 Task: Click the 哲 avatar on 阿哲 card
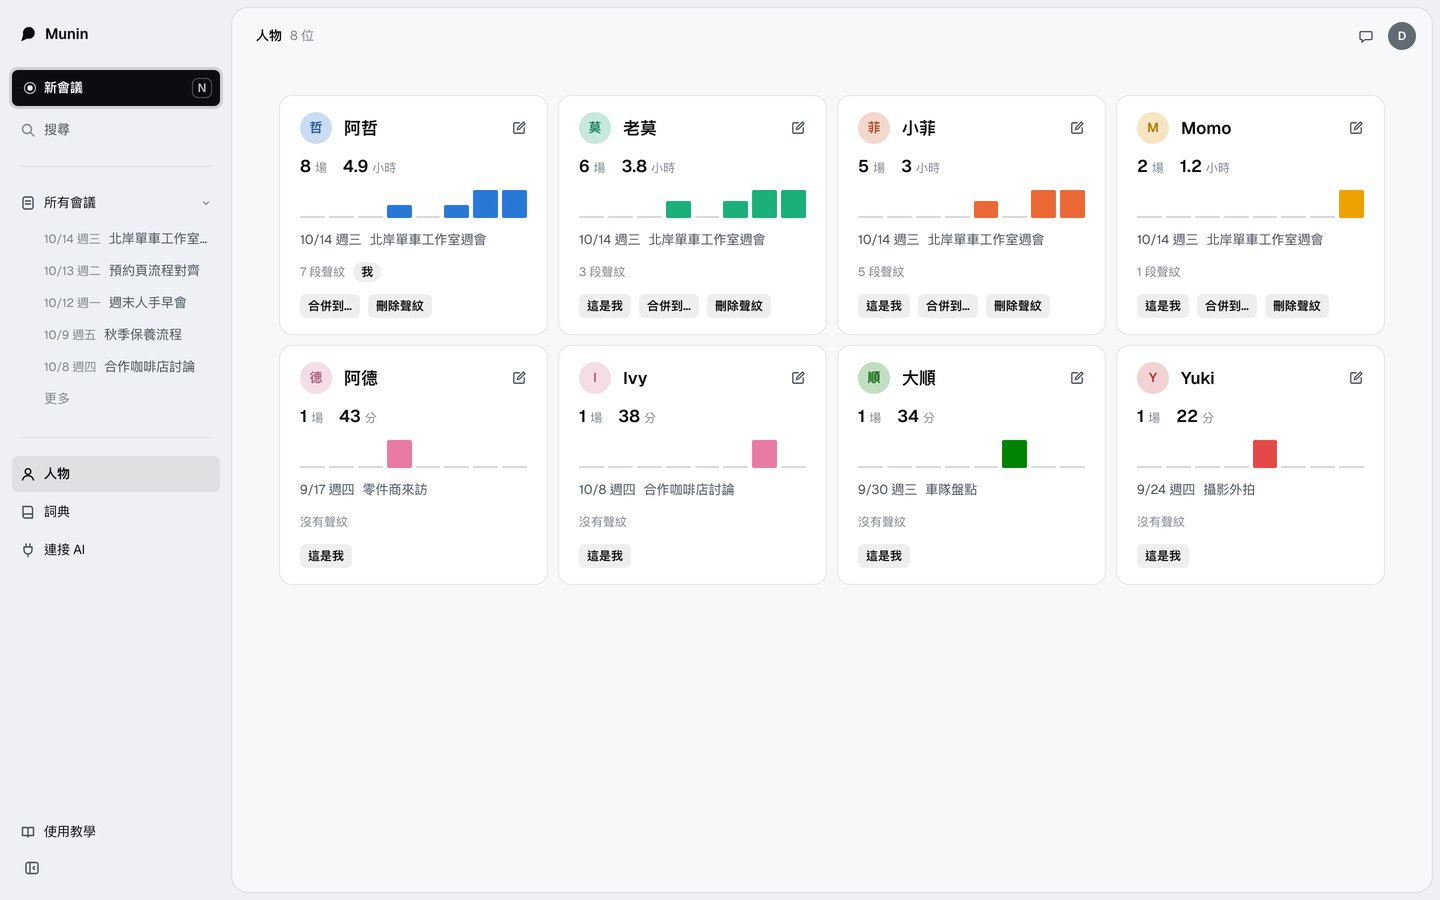[x=316, y=128]
